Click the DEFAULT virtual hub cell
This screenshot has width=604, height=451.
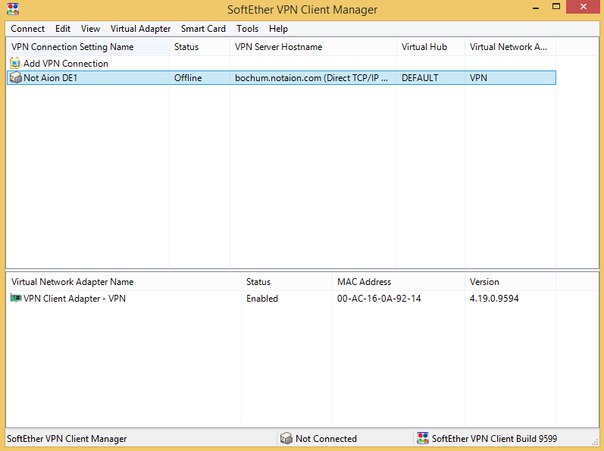[420, 78]
